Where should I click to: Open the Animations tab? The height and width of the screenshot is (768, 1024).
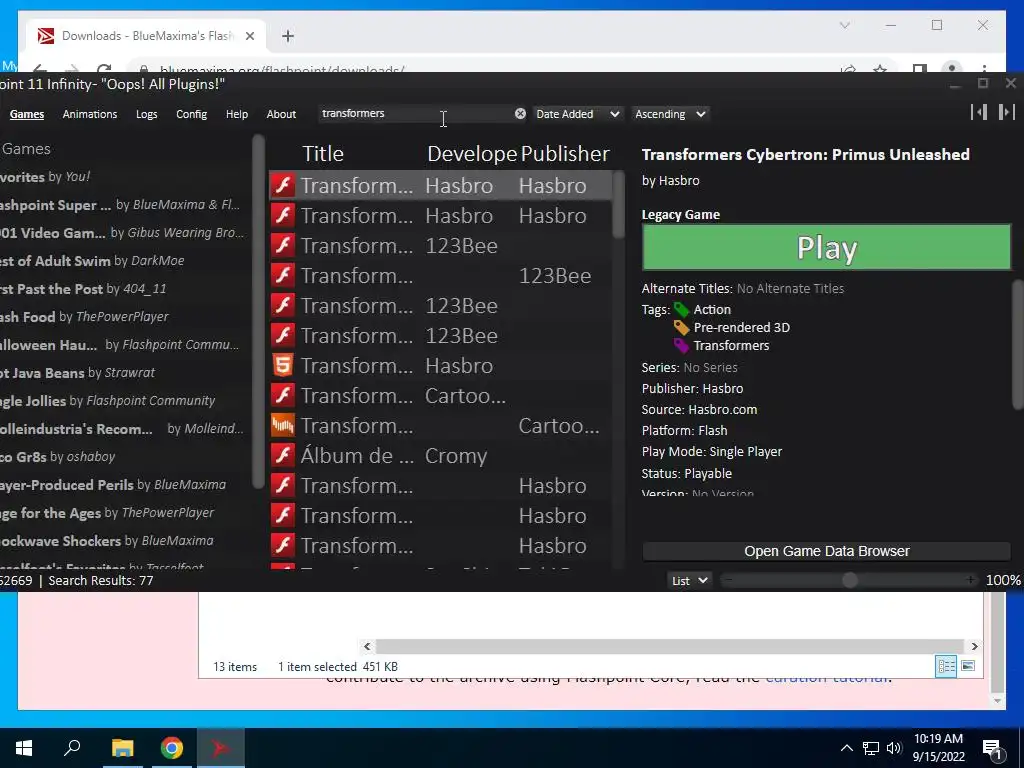coord(90,114)
